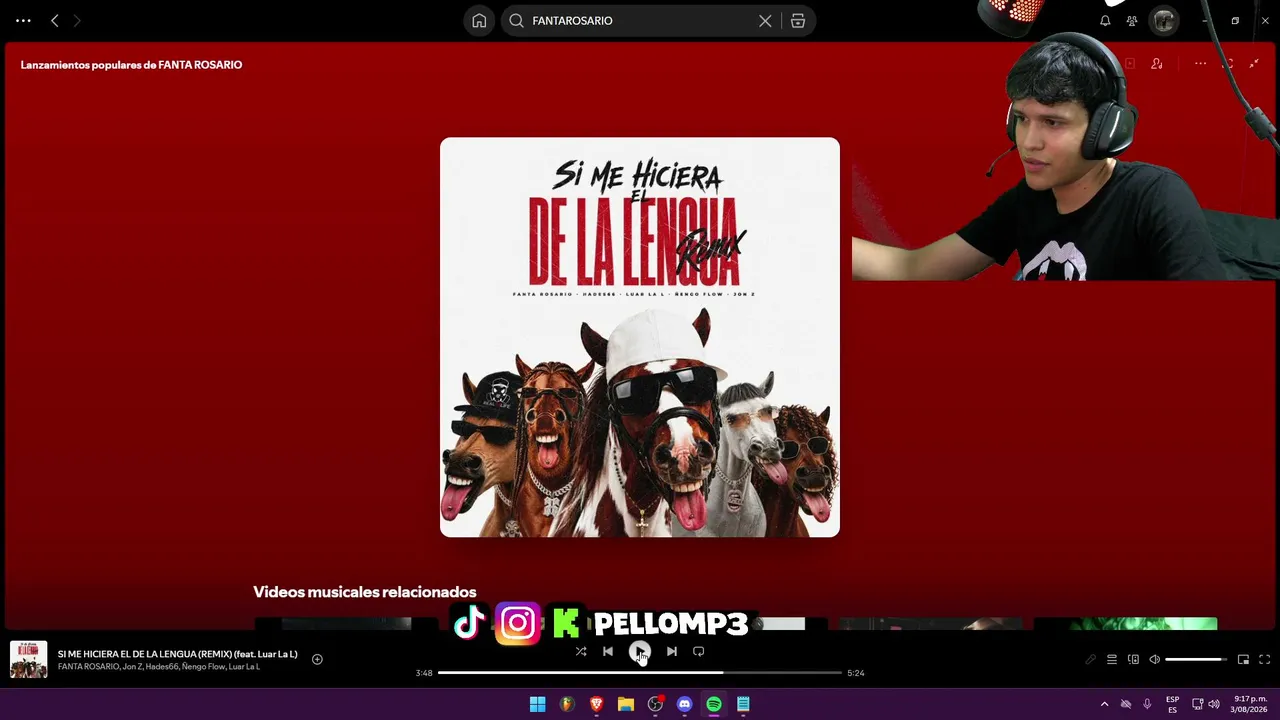Toggle repeat mode
The height and width of the screenshot is (720, 1280).
click(699, 652)
